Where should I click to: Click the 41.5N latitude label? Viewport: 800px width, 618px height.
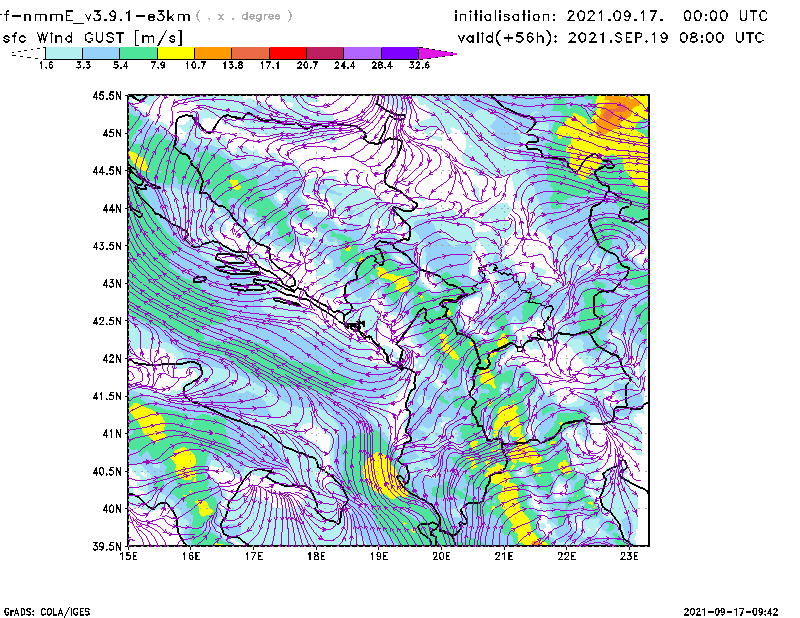107,396
